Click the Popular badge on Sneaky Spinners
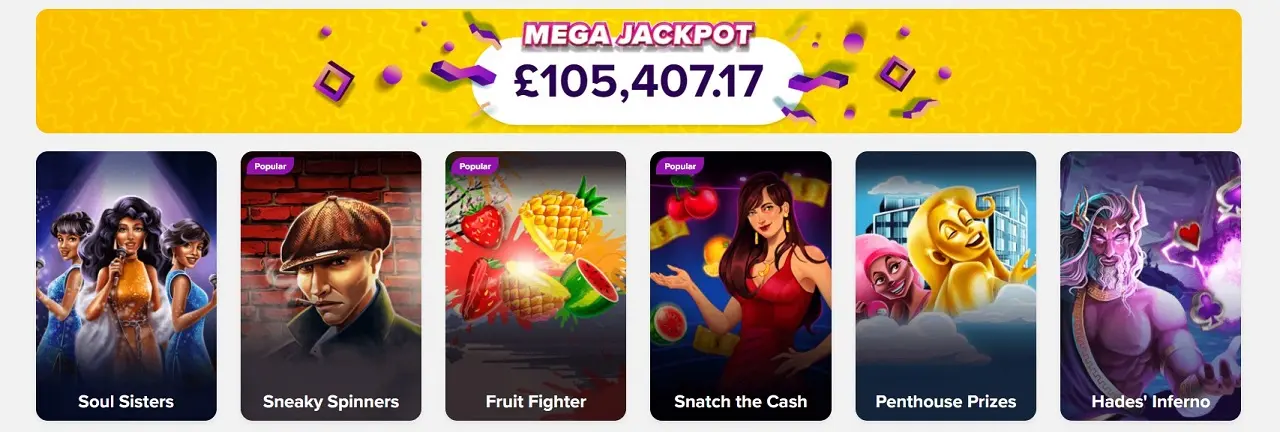Image resolution: width=1280 pixels, height=432 pixels. [x=270, y=166]
